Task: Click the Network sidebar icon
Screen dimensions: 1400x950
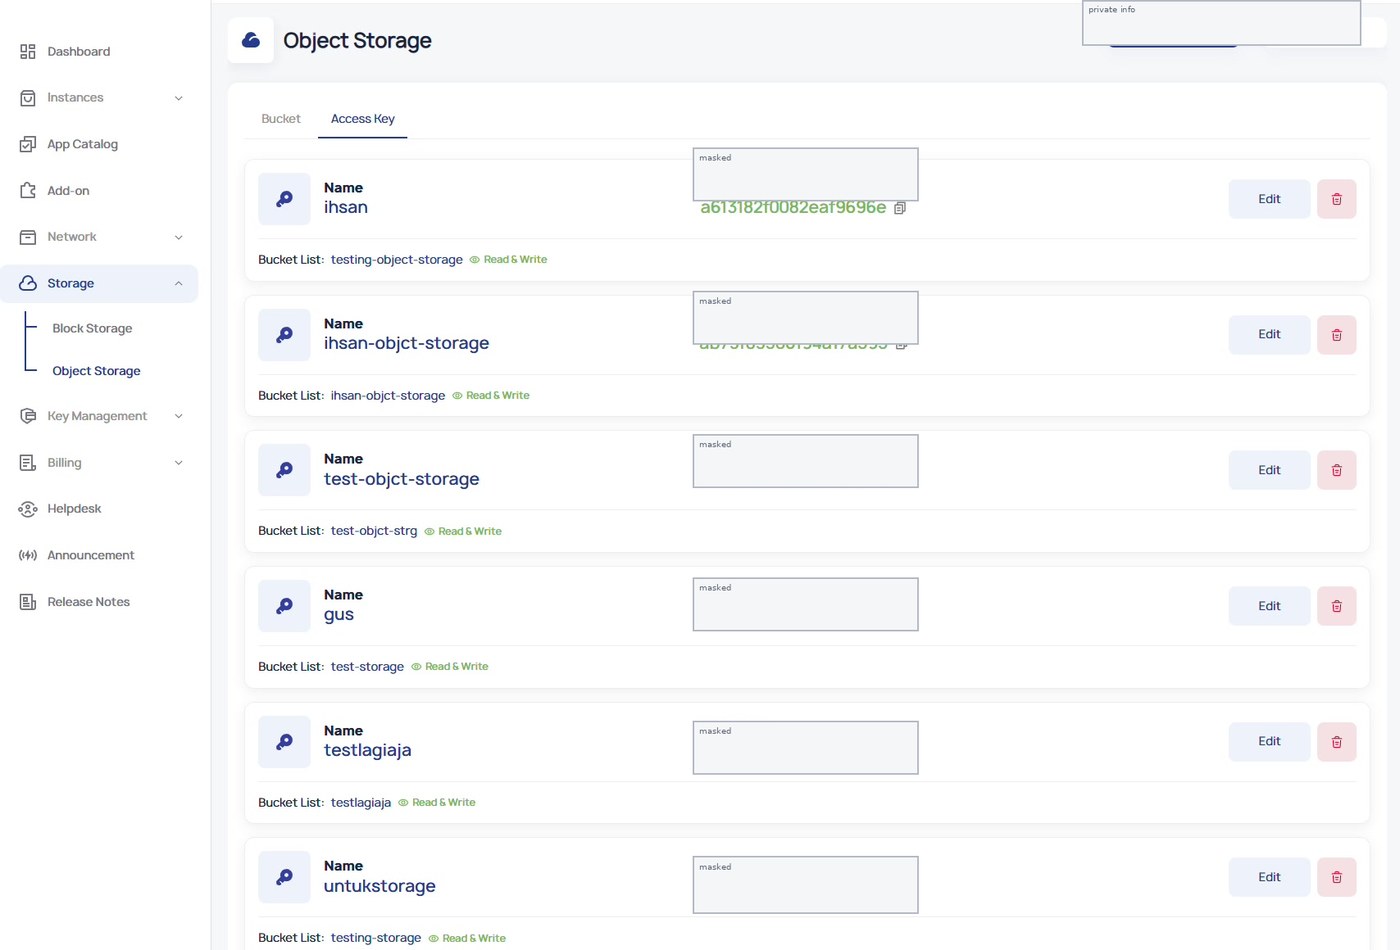Action: click(28, 237)
